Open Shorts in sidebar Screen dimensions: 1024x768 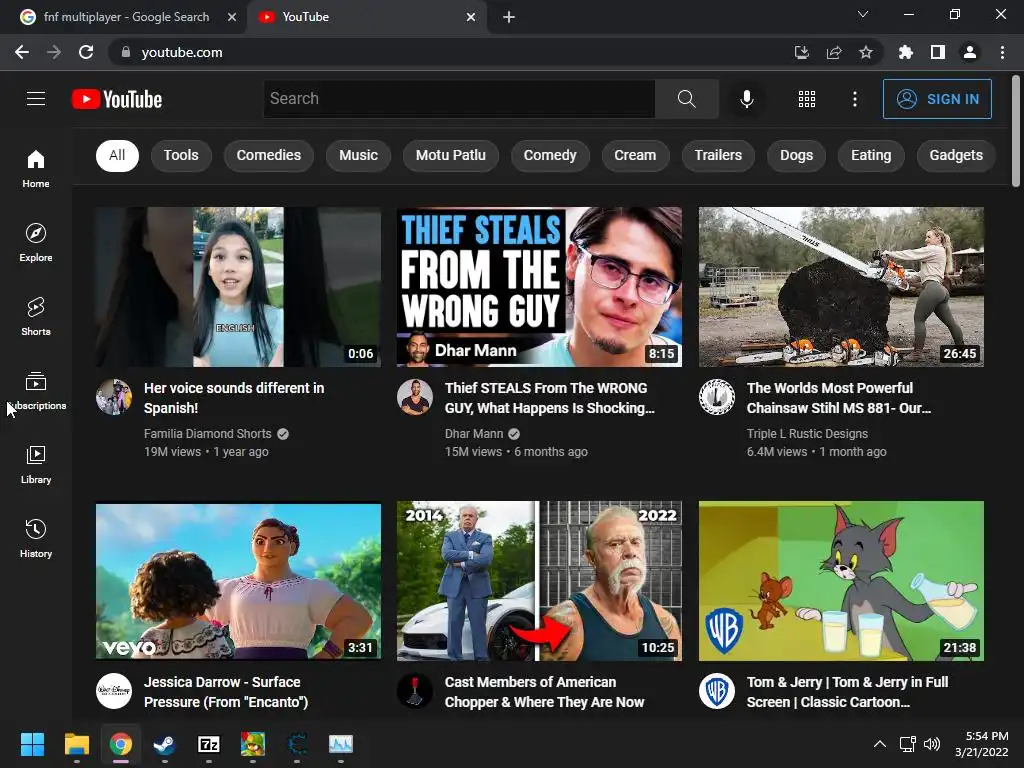tap(36, 316)
